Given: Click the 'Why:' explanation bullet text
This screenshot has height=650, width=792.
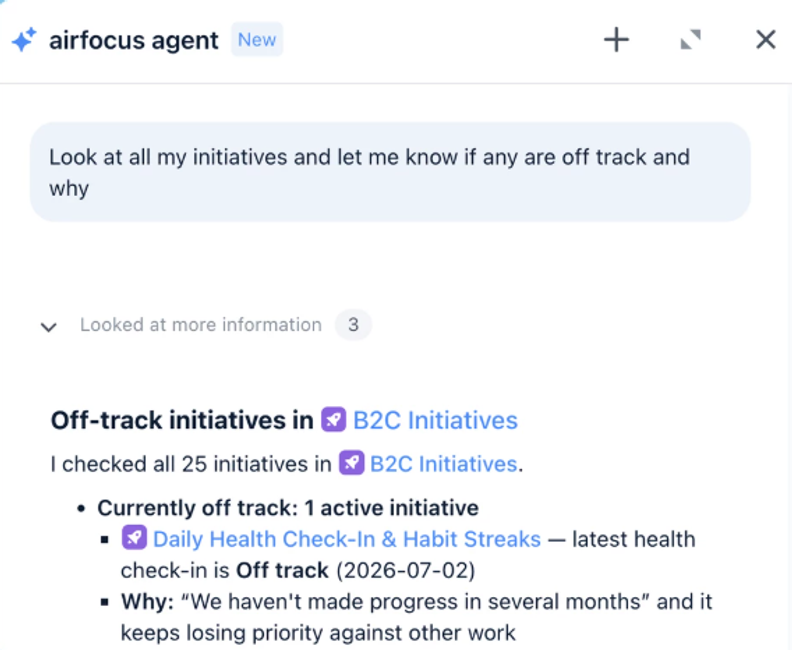Looking at the screenshot, I should tap(416, 617).
